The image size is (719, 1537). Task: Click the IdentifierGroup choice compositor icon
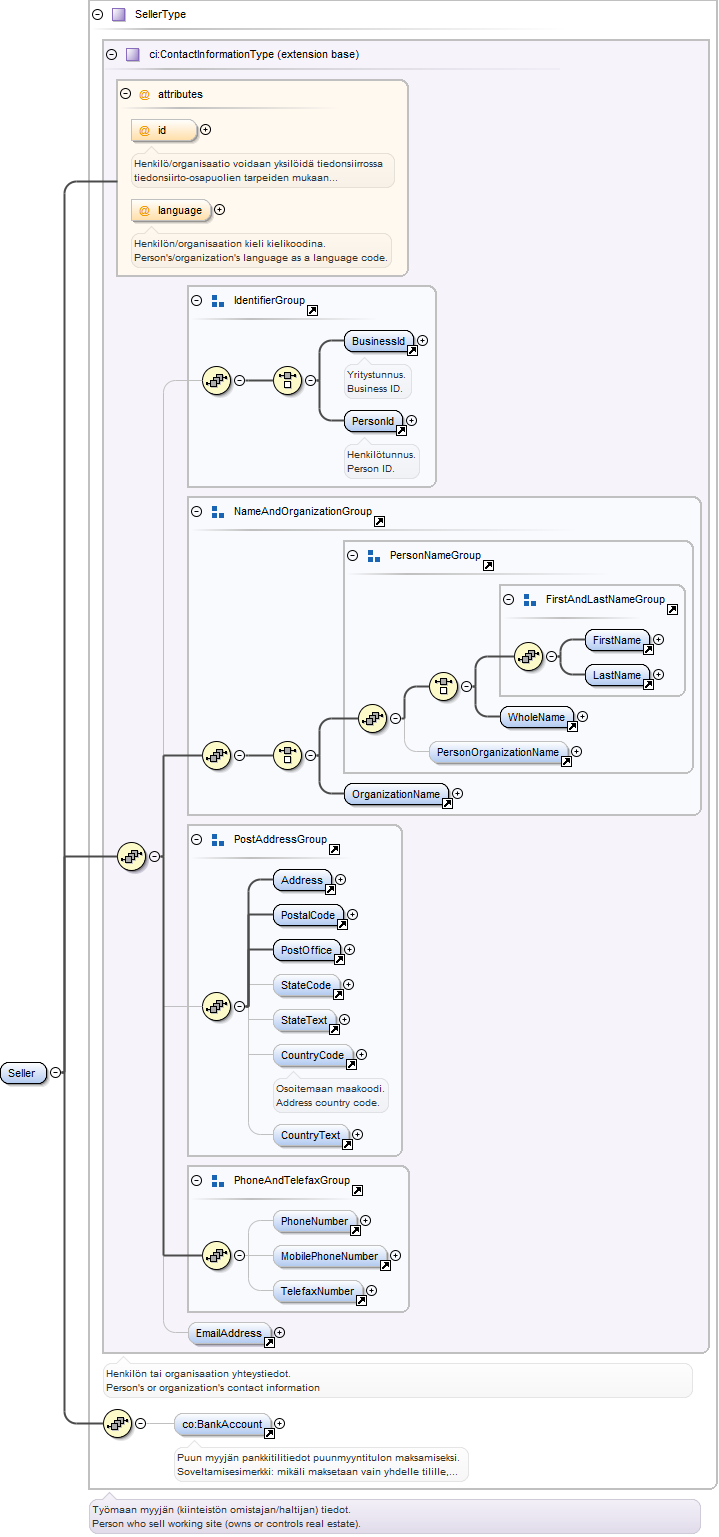tap(288, 380)
